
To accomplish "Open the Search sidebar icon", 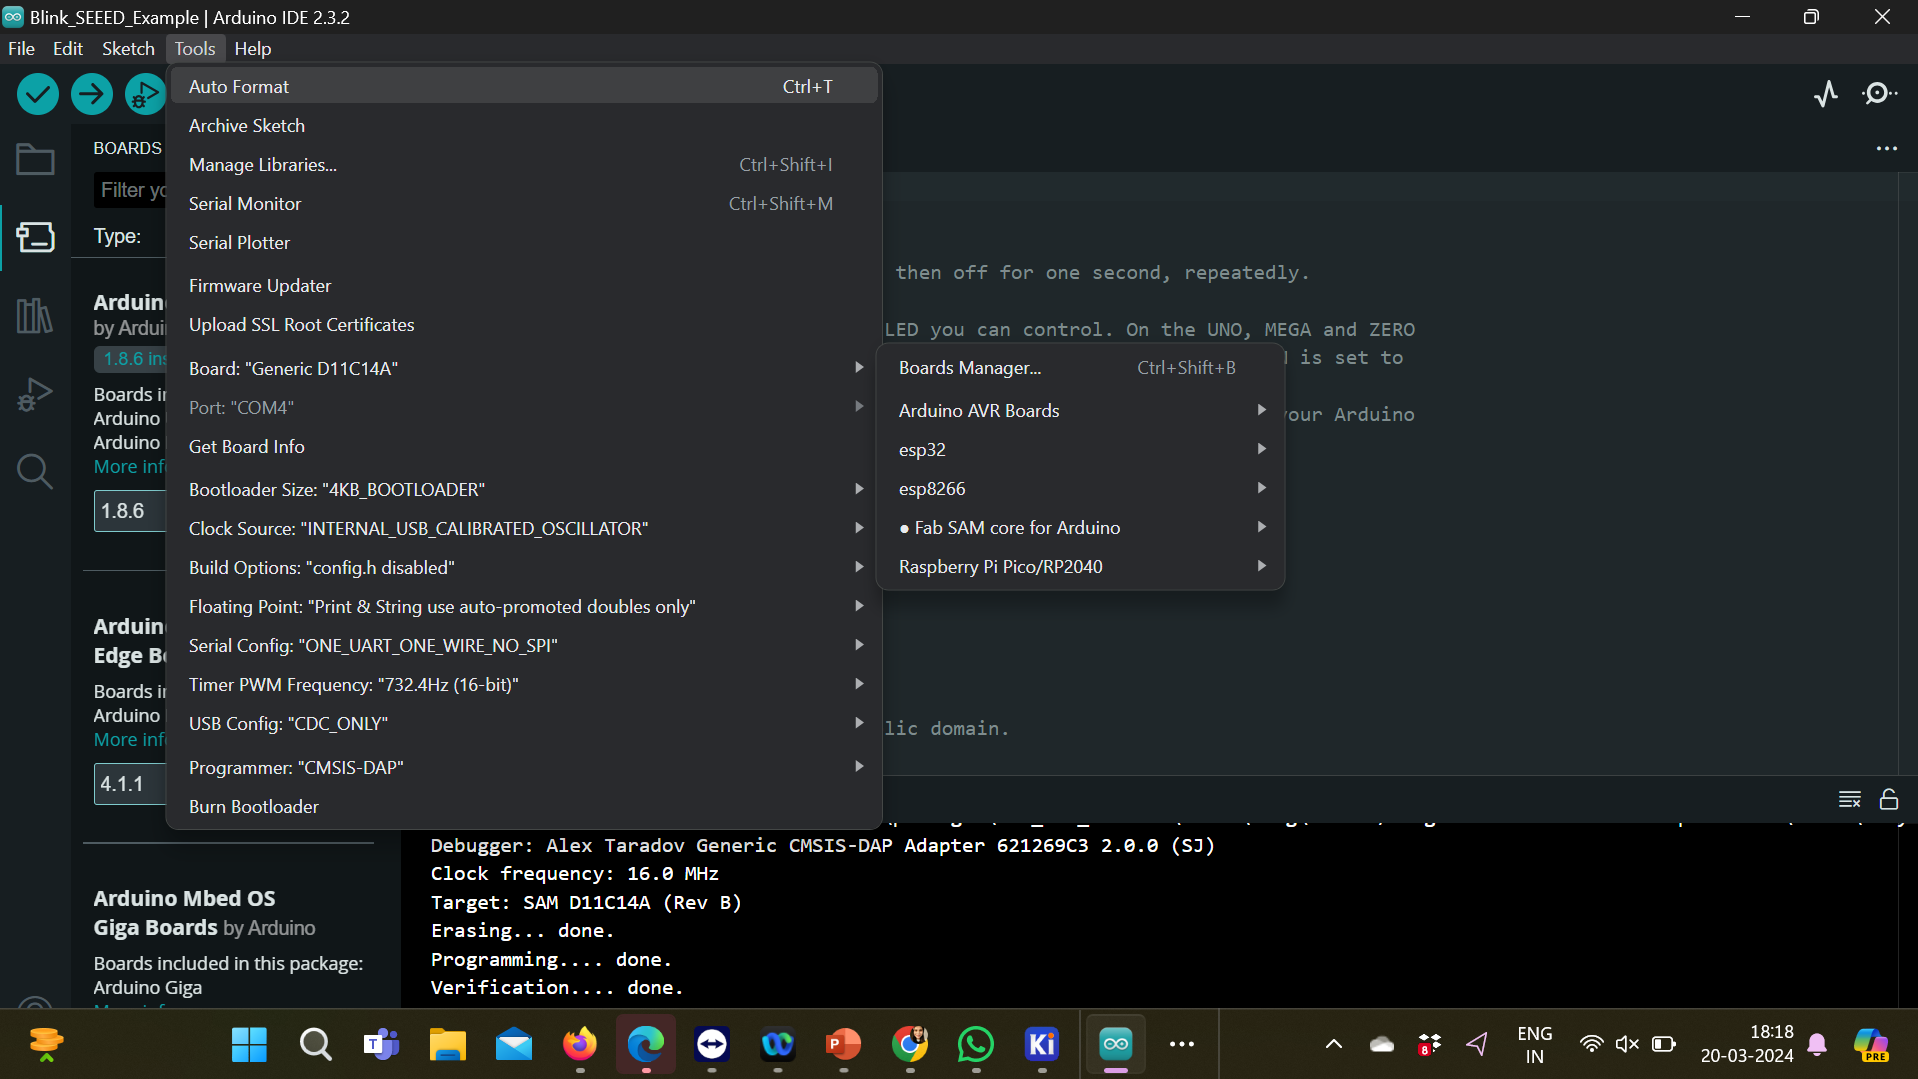I will tap(35, 471).
